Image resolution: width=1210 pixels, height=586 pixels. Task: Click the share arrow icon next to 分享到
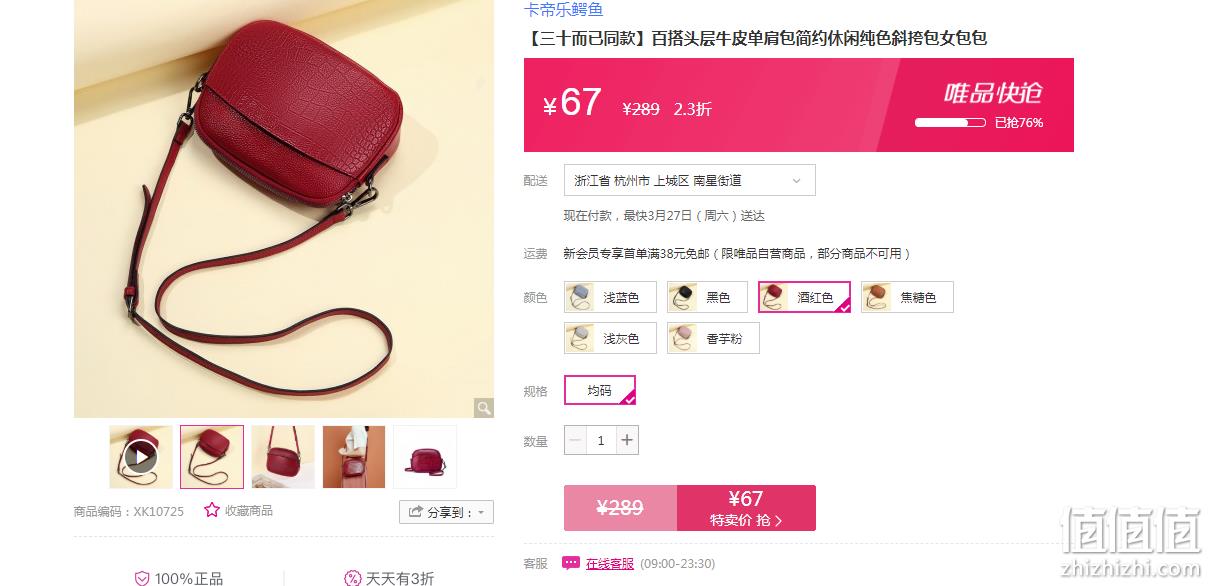[415, 512]
